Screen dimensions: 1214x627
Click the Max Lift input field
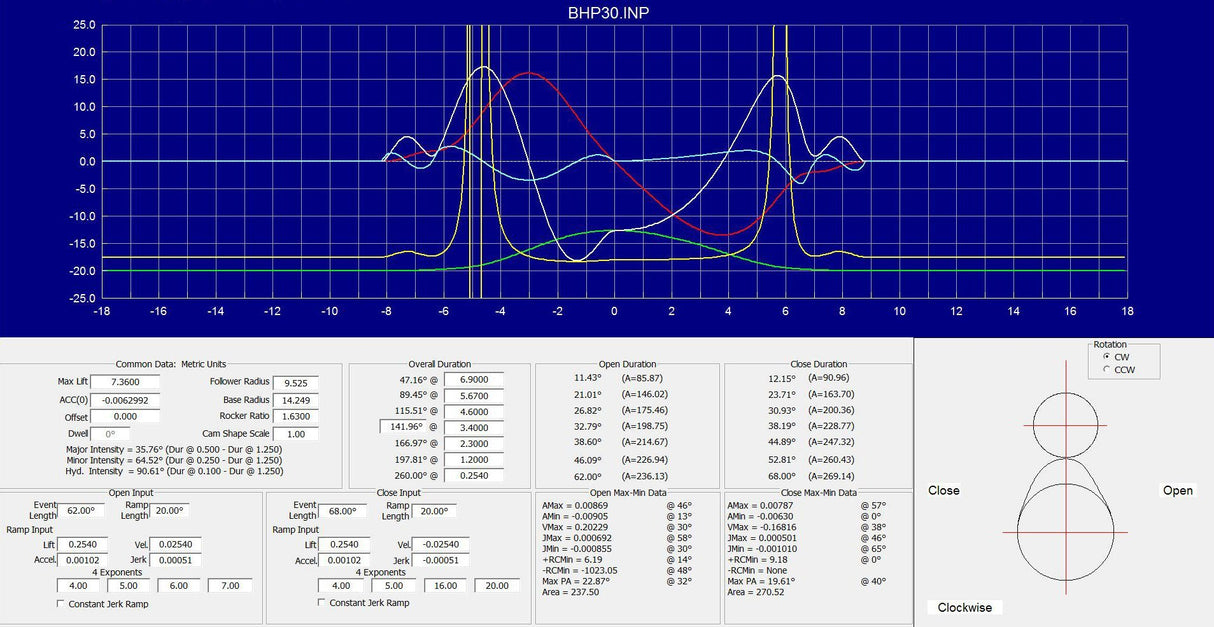tap(115, 382)
